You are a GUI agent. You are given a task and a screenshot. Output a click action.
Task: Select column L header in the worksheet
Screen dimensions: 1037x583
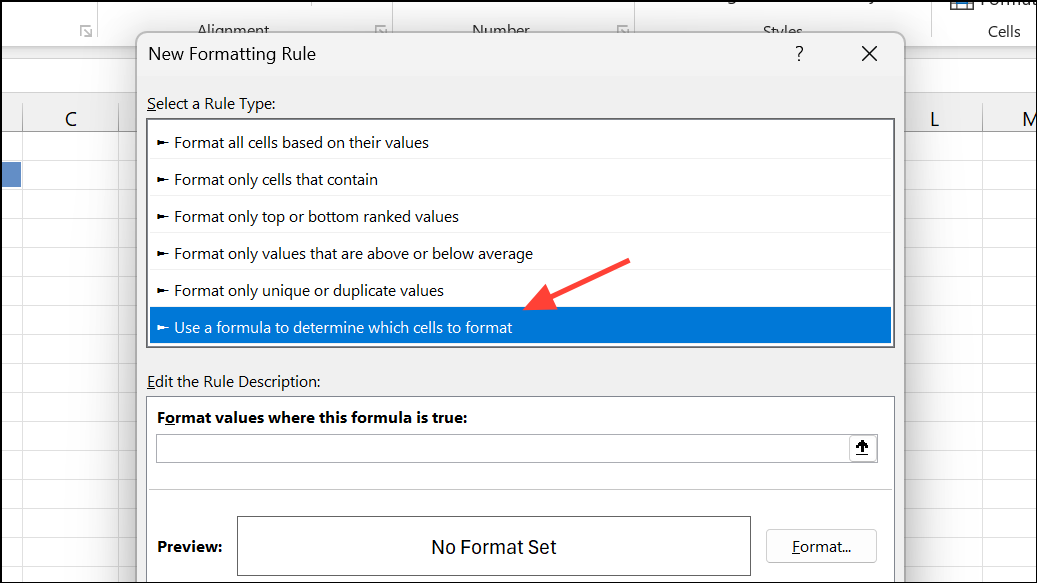tap(933, 118)
